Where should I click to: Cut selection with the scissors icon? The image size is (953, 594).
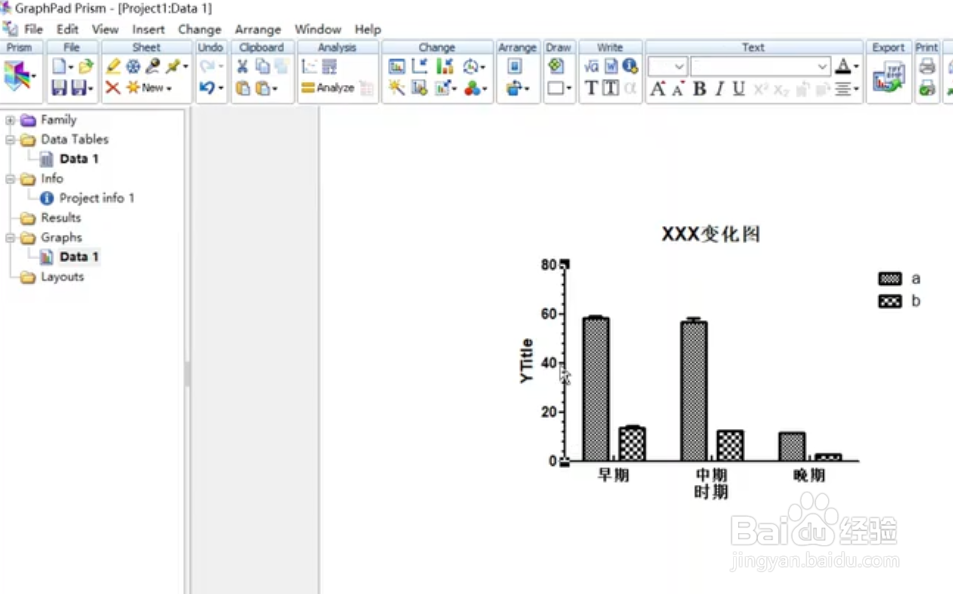point(244,64)
